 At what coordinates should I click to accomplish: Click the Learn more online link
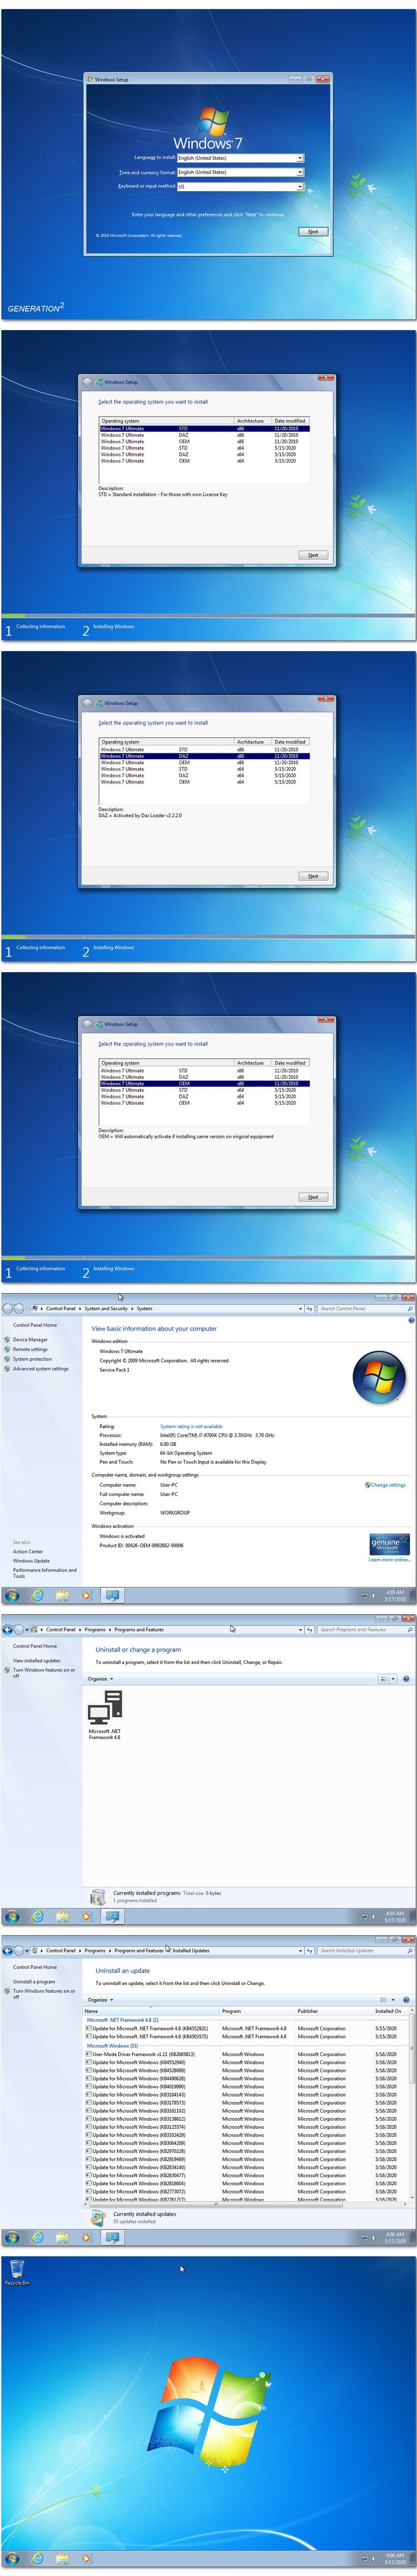click(x=389, y=1560)
